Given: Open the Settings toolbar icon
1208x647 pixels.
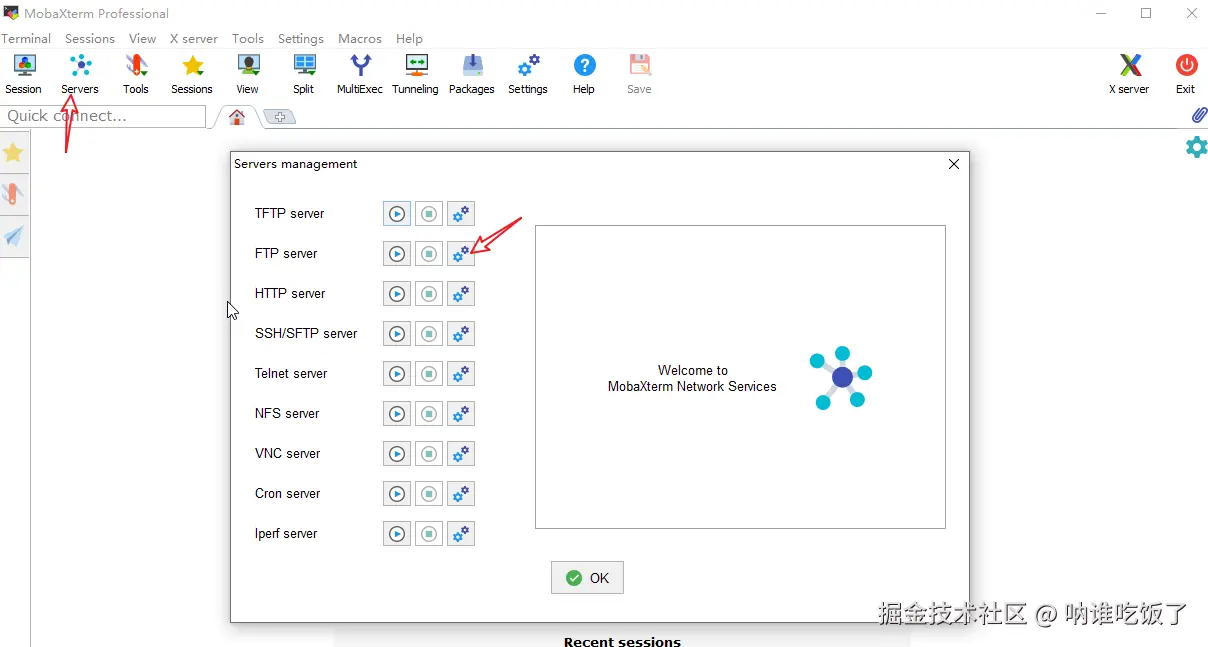Looking at the screenshot, I should pos(528,75).
